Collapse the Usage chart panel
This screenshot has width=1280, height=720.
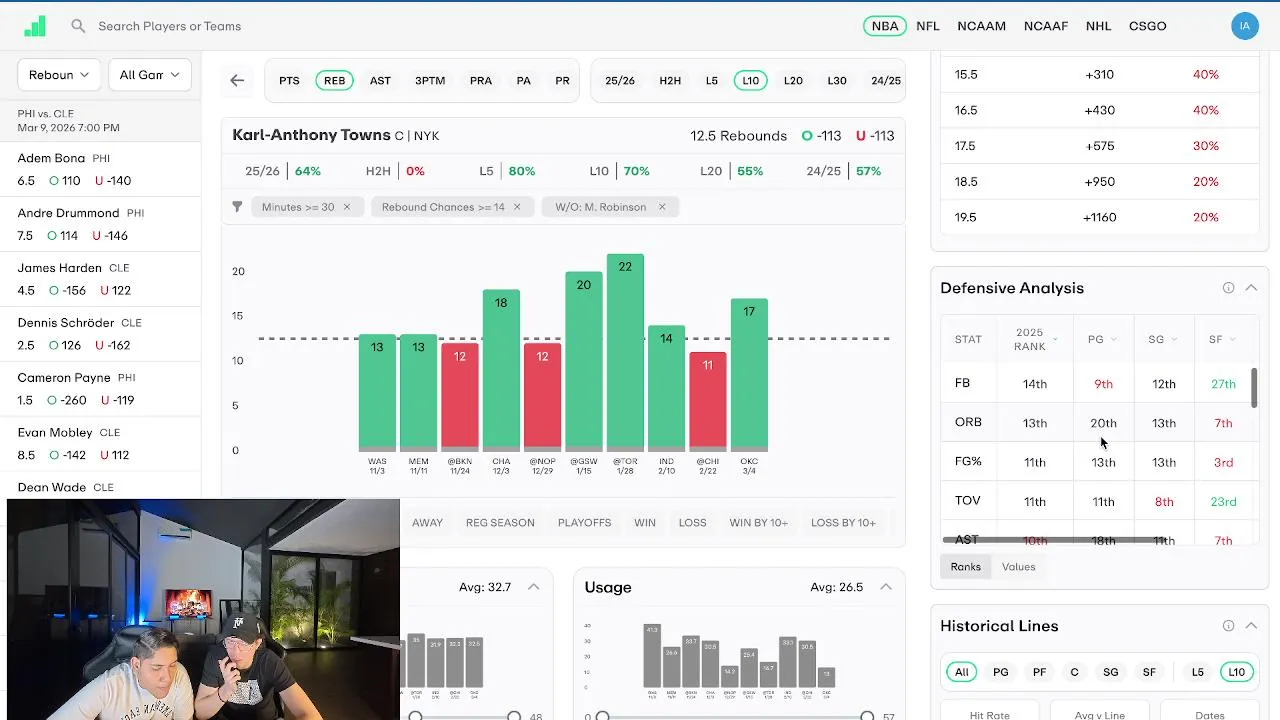[x=886, y=587]
